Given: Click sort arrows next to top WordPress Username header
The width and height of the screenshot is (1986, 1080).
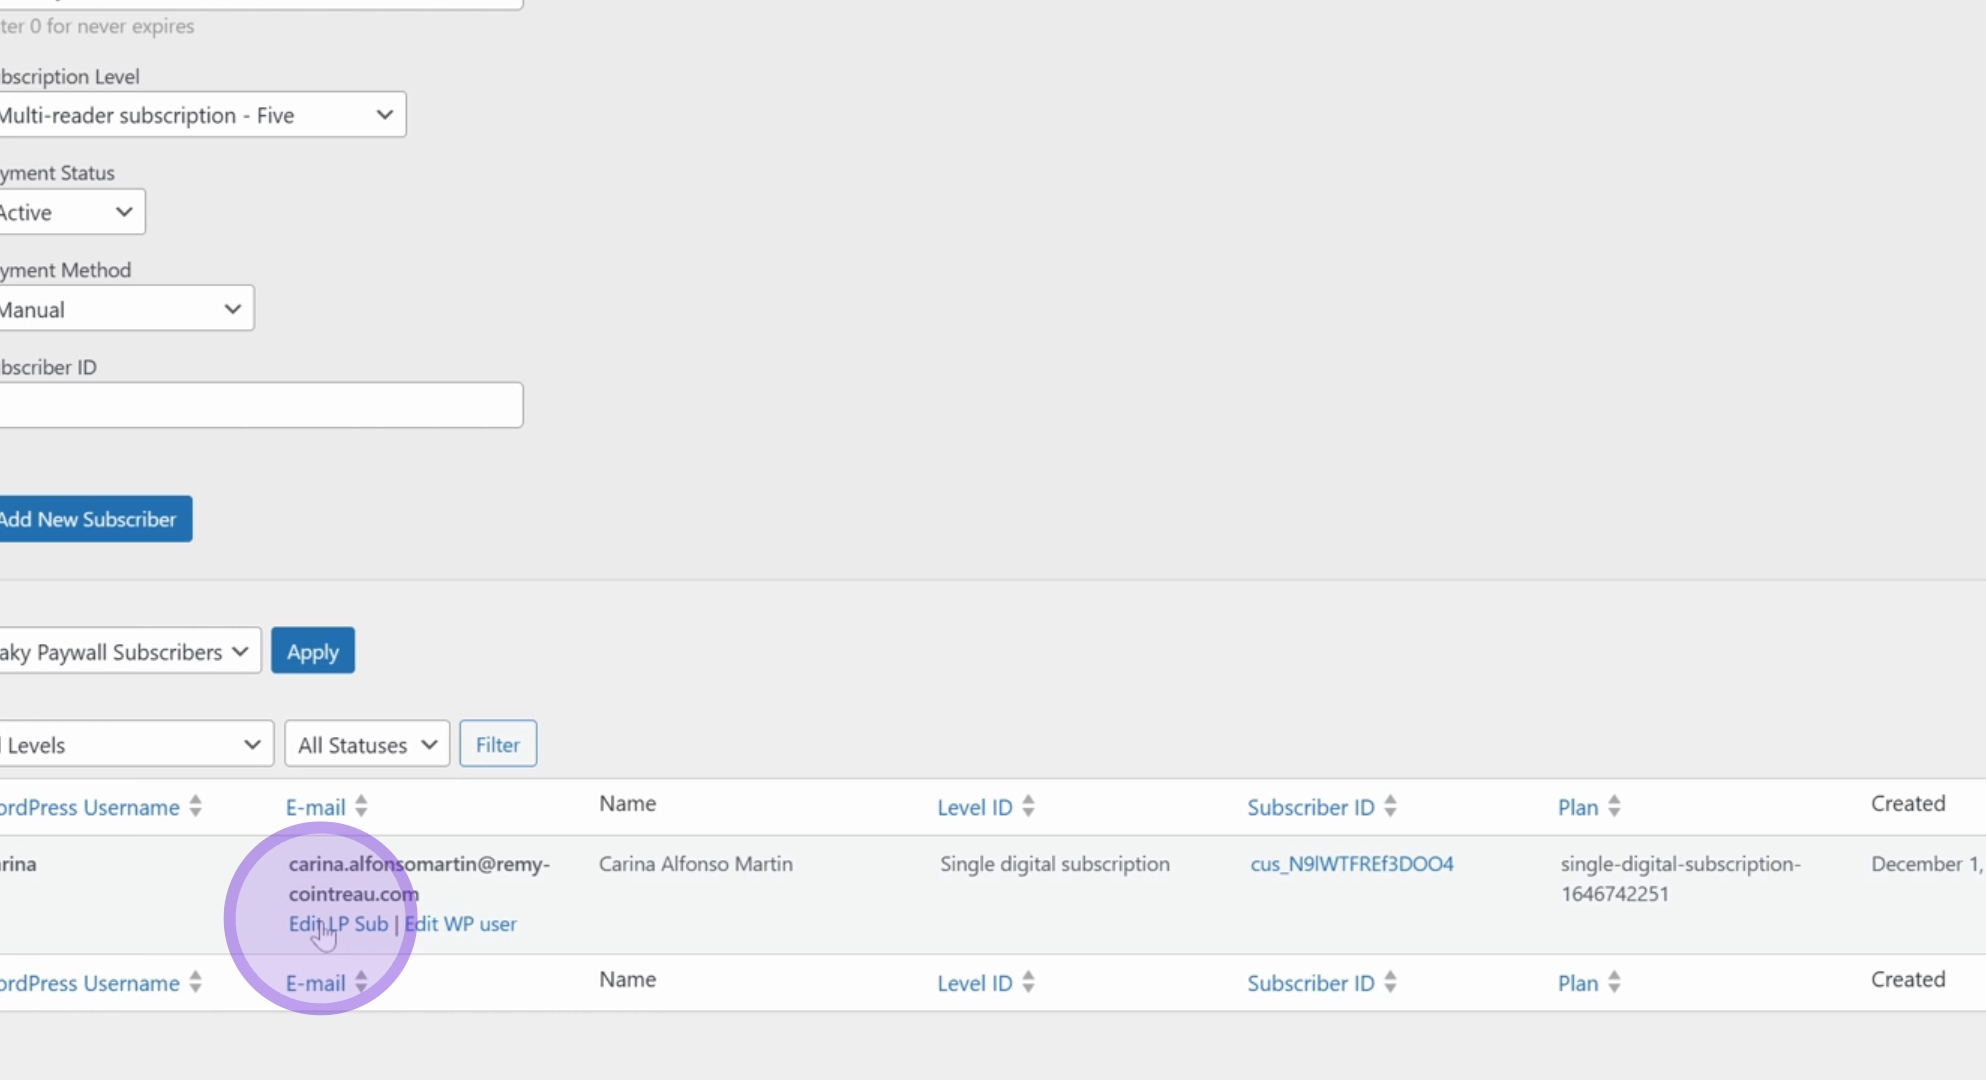Looking at the screenshot, I should point(195,806).
